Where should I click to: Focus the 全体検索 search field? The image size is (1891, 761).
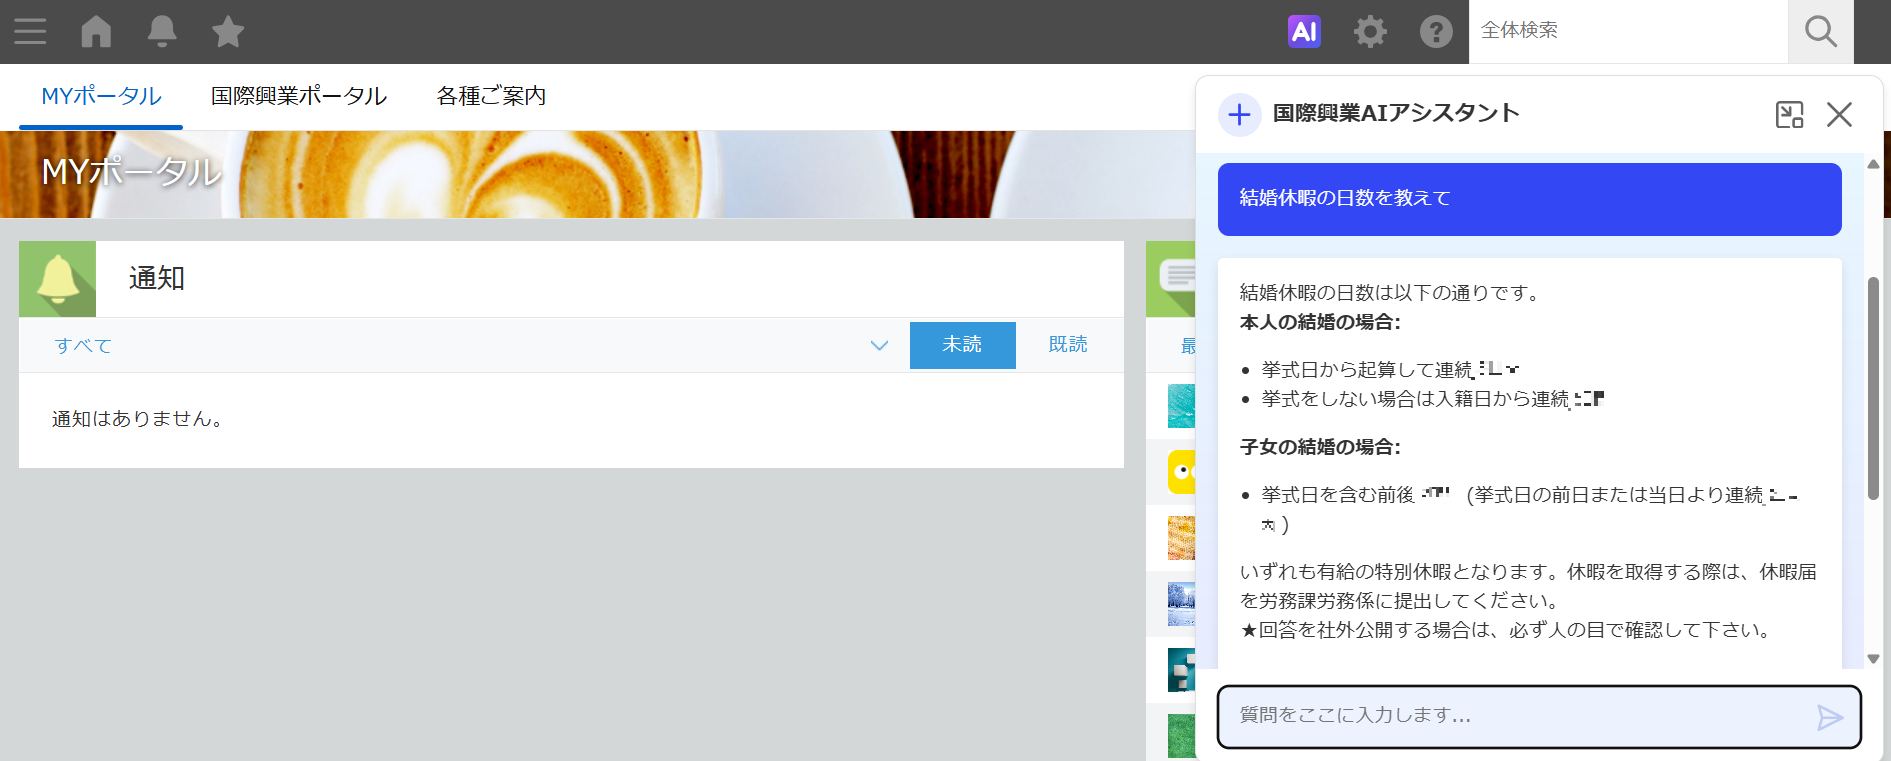(1628, 31)
